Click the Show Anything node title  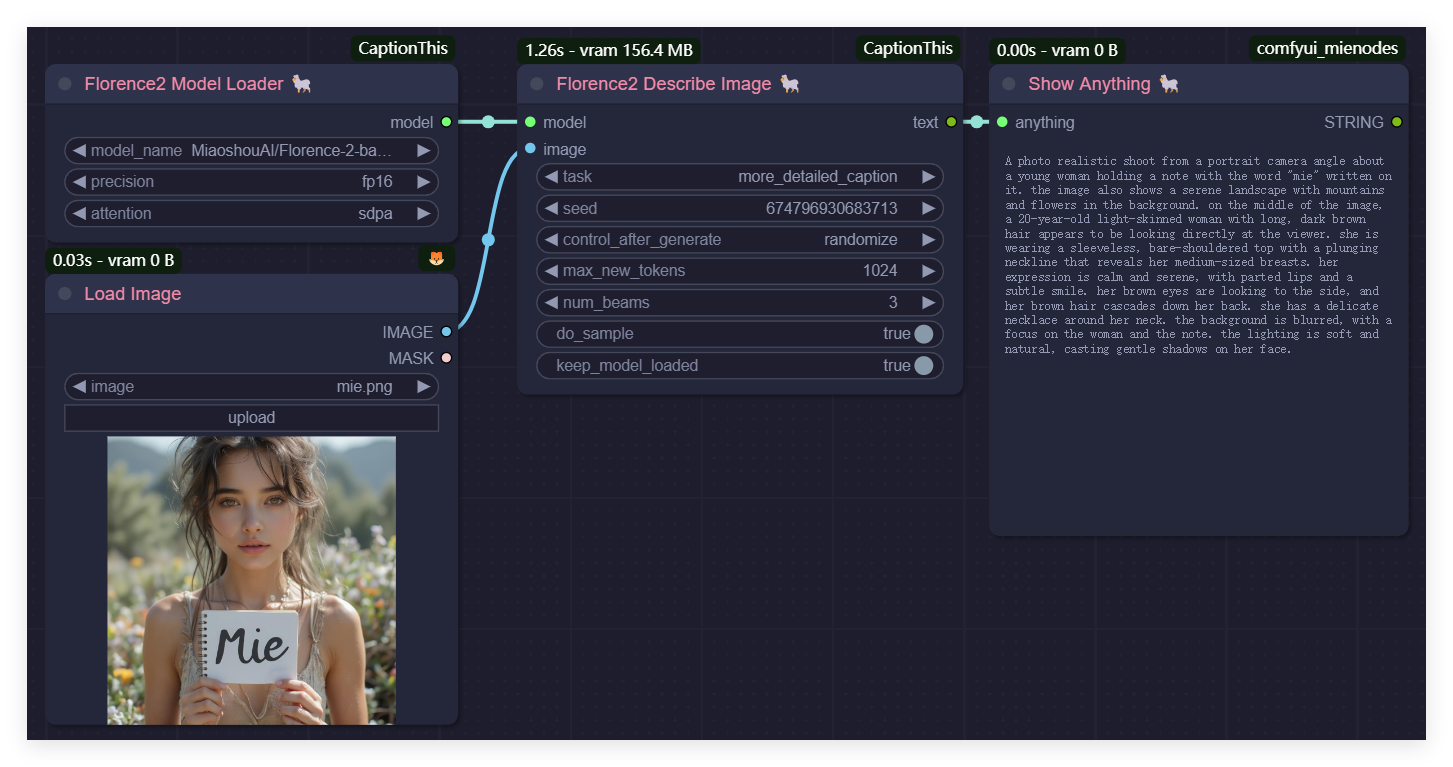[x=1089, y=84]
